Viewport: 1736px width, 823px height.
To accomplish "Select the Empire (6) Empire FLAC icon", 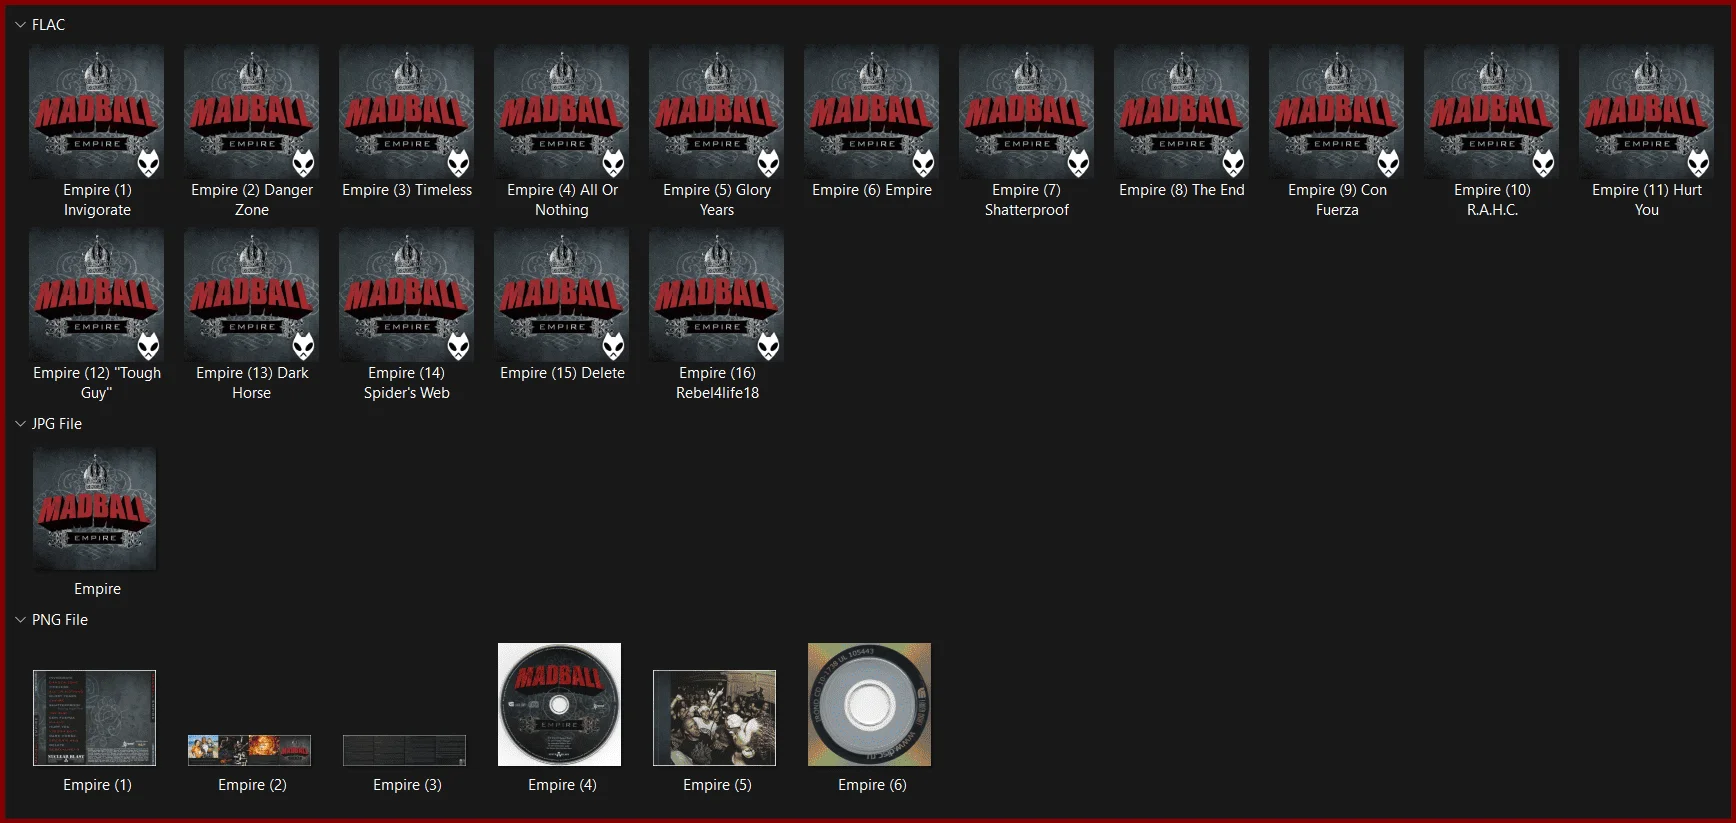I will click(872, 111).
